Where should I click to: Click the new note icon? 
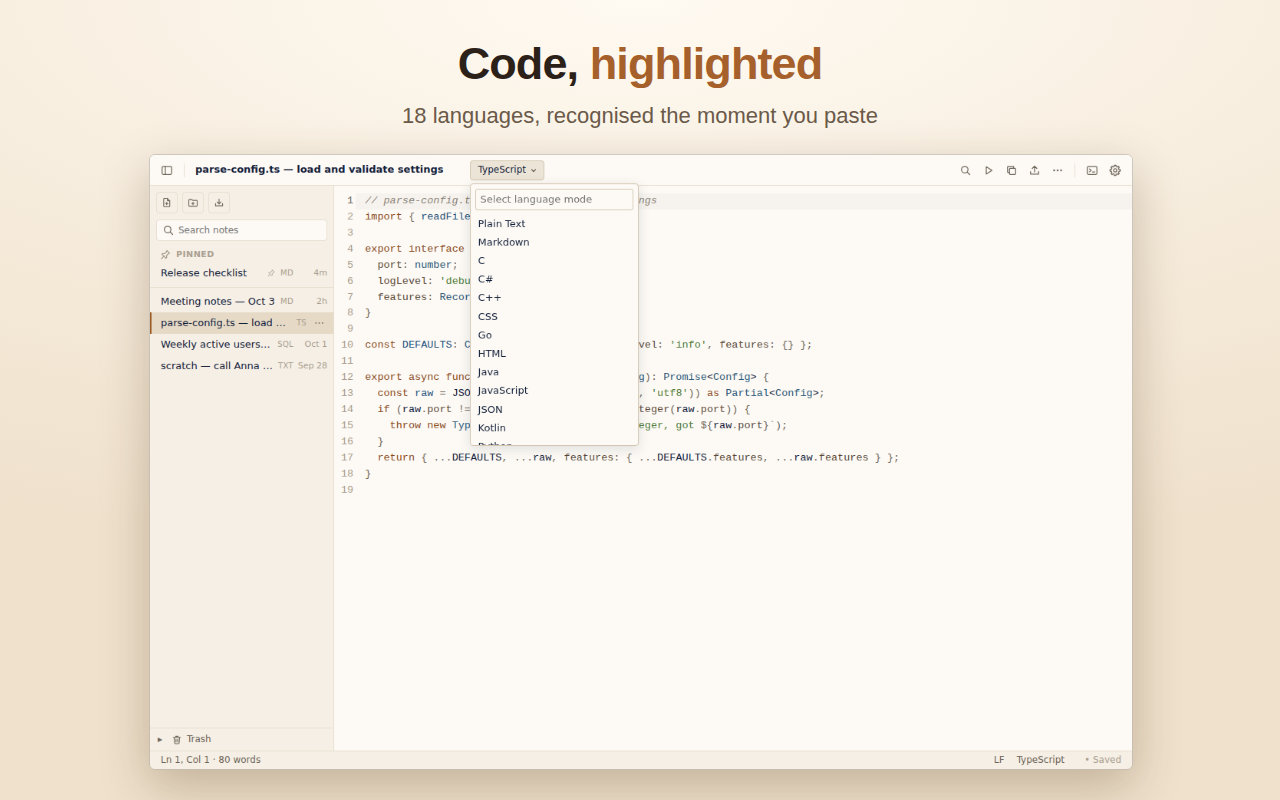pos(167,203)
